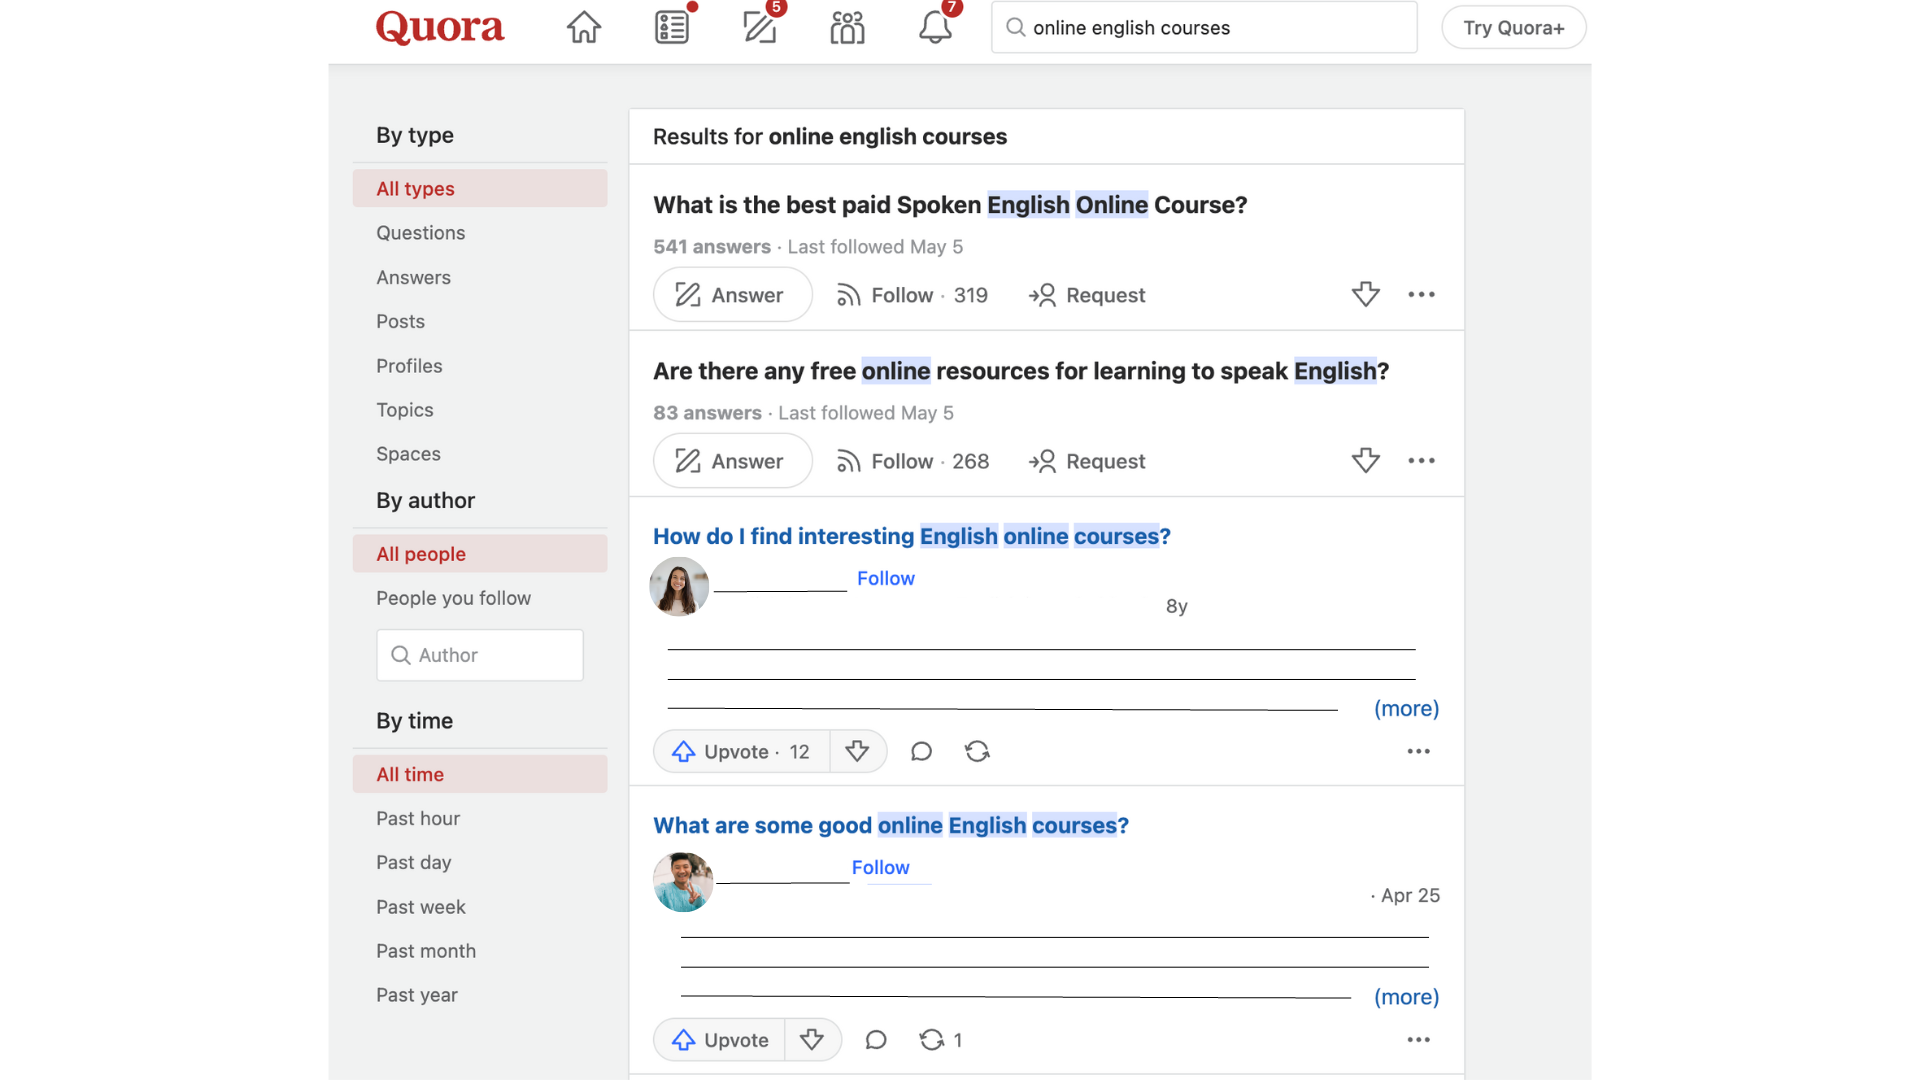This screenshot has height=1080, width=1920.
Task: Follow the author of the interesting courses answer
Action: coord(885,578)
